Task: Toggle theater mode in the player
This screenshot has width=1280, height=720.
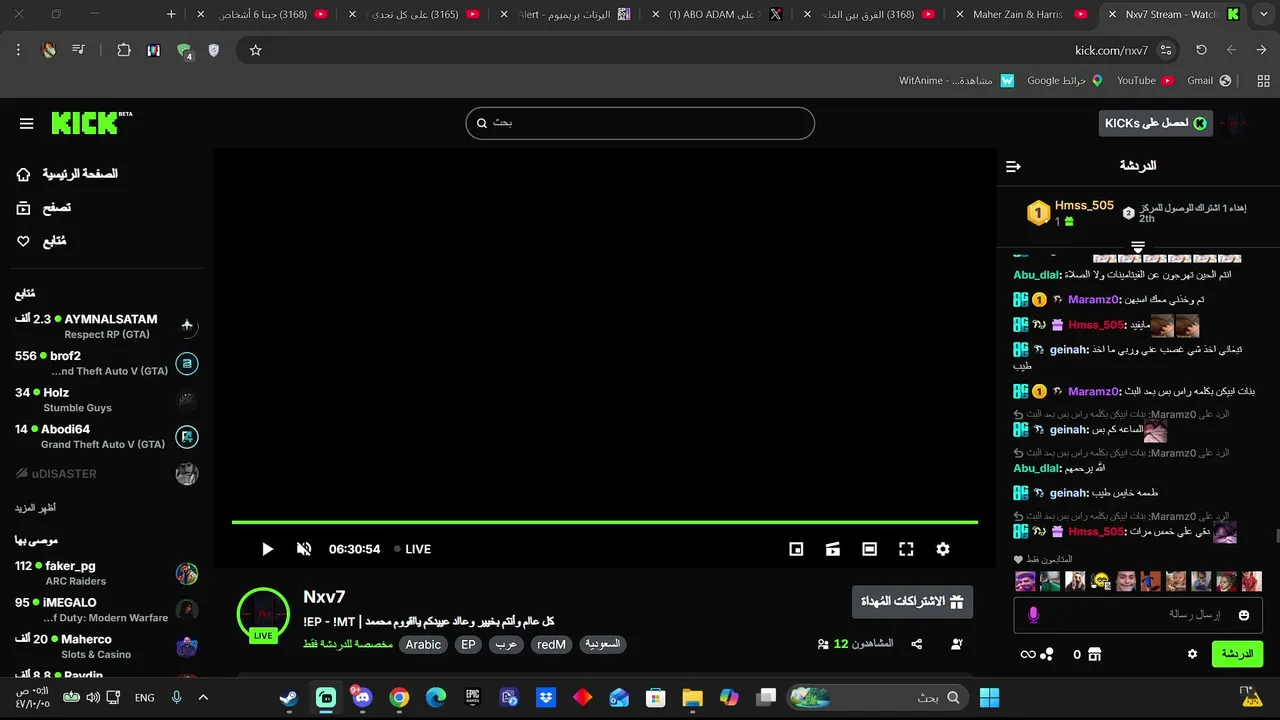Action: coord(870,549)
